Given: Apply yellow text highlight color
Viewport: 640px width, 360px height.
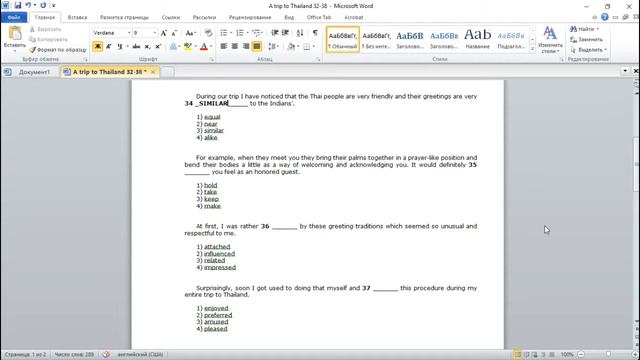Looking at the screenshot, I should [x=187, y=47].
